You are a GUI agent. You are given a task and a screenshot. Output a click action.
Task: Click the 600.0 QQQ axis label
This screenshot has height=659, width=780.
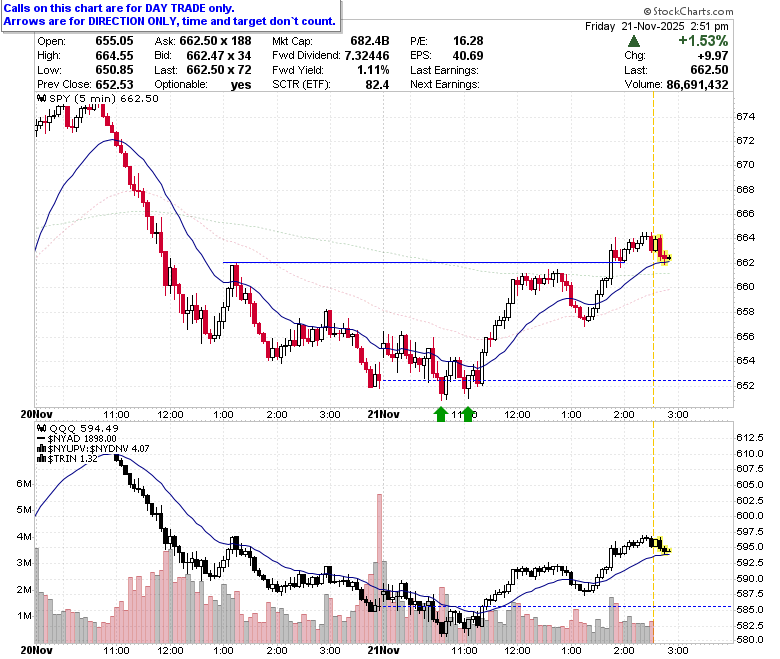tap(750, 516)
